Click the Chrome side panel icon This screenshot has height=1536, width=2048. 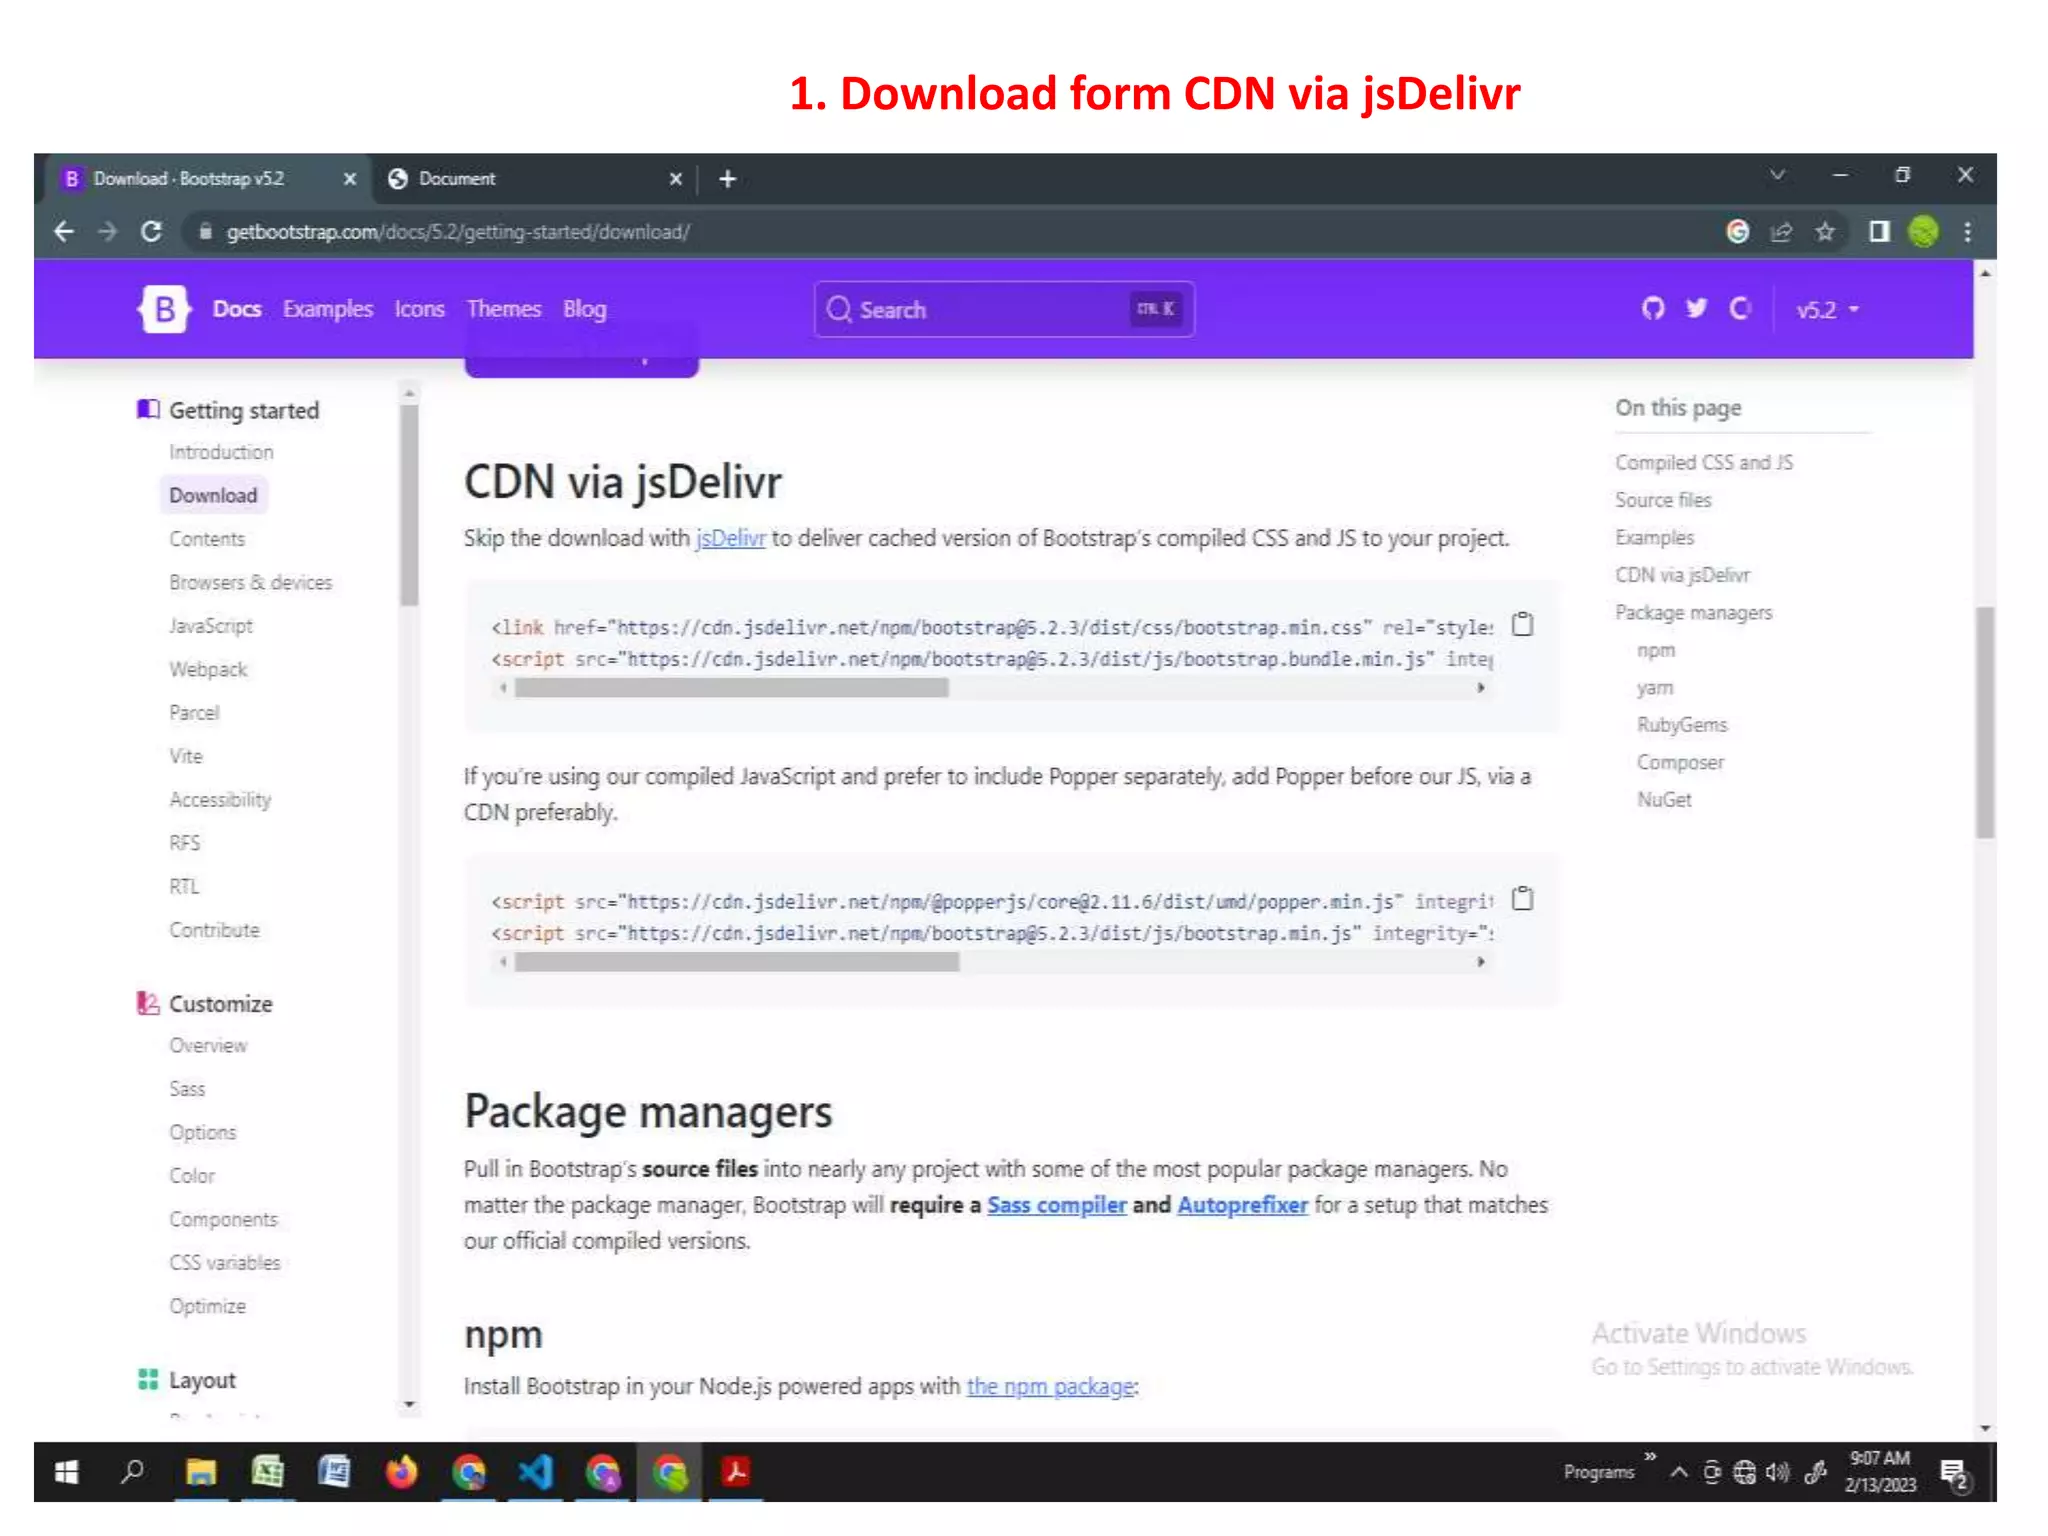[1880, 232]
